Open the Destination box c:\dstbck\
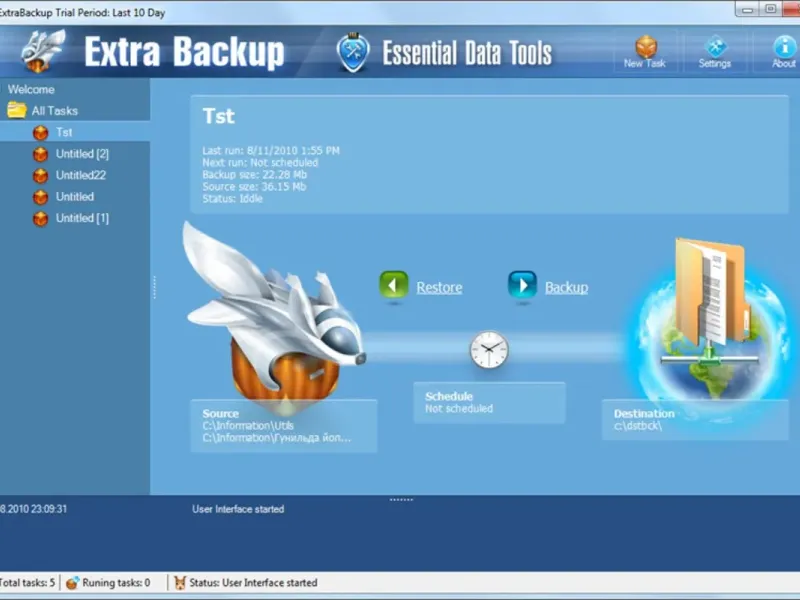This screenshot has width=800, height=600. point(695,420)
